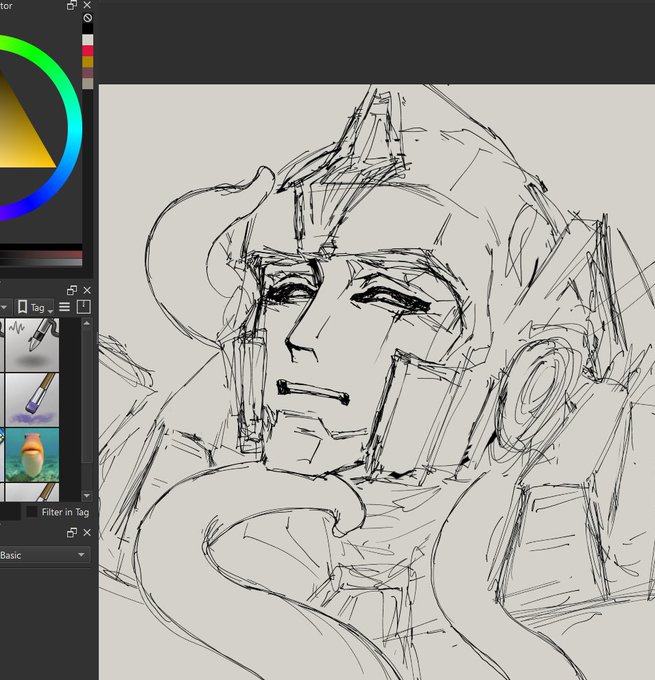Select the purple-tipped paintbrush preset
655x680 pixels.
pos(32,400)
